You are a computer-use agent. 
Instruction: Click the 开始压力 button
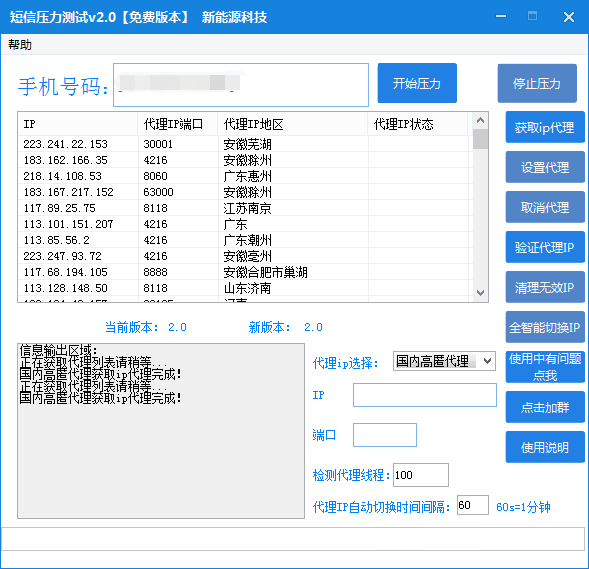[x=417, y=83]
